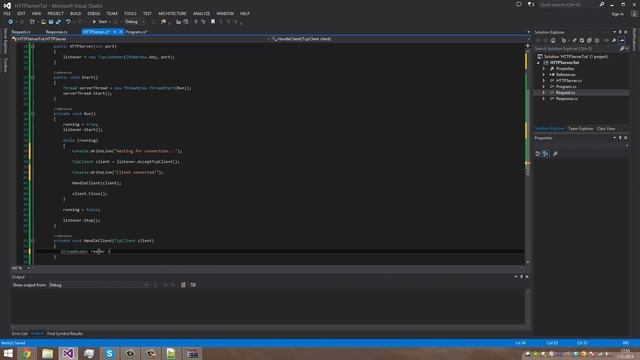Open Chrome from the taskbar

coord(27,353)
